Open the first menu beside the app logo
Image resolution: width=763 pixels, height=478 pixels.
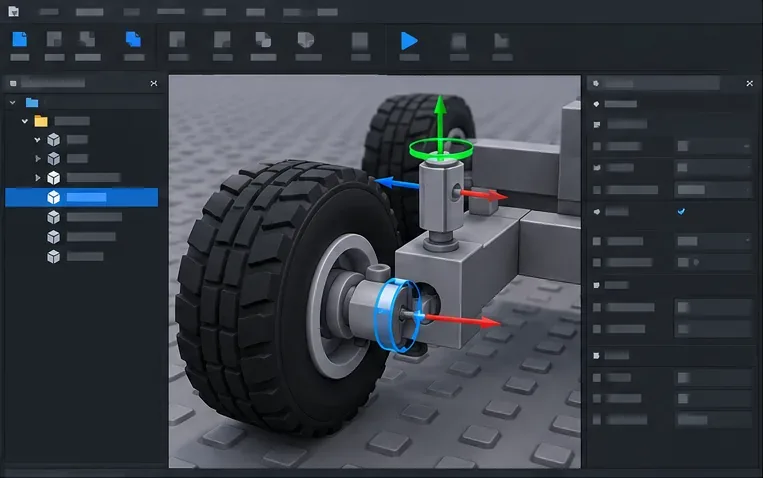pos(49,12)
